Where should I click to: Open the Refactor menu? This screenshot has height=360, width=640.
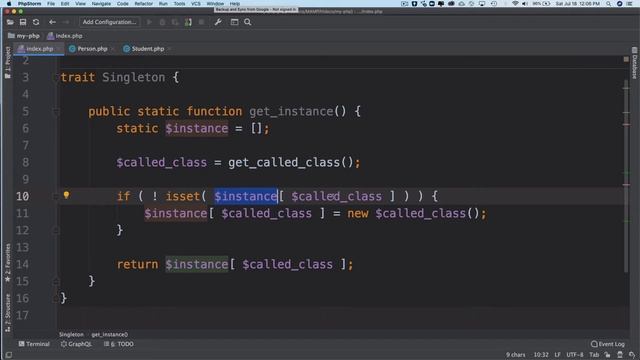[x=143, y=4]
